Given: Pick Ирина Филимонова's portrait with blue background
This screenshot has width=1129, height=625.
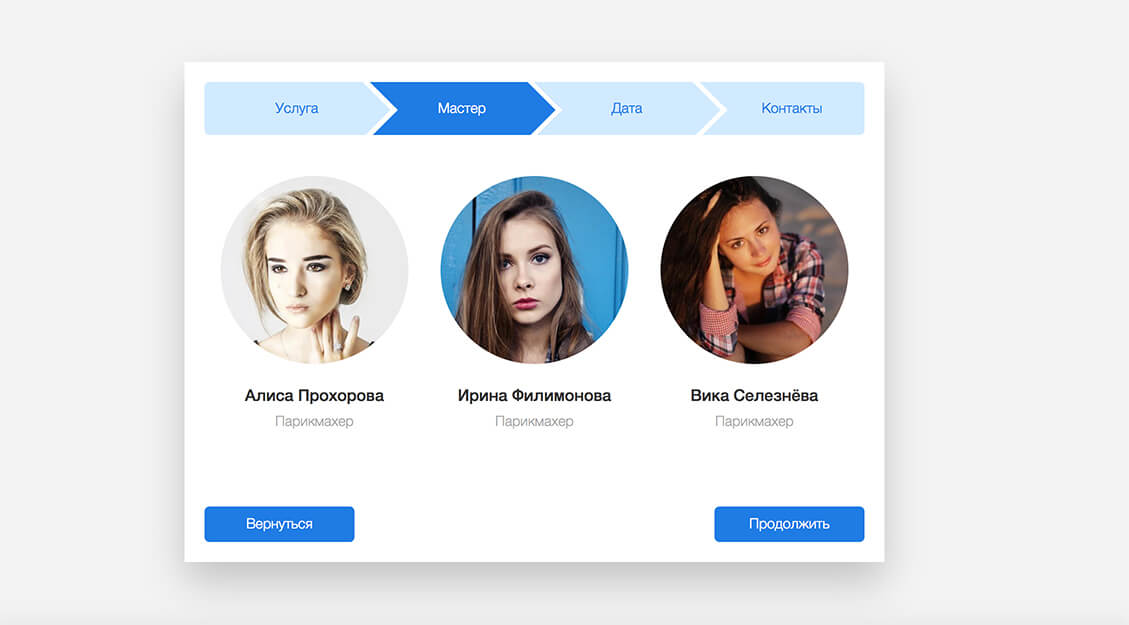Looking at the screenshot, I should 534,269.
